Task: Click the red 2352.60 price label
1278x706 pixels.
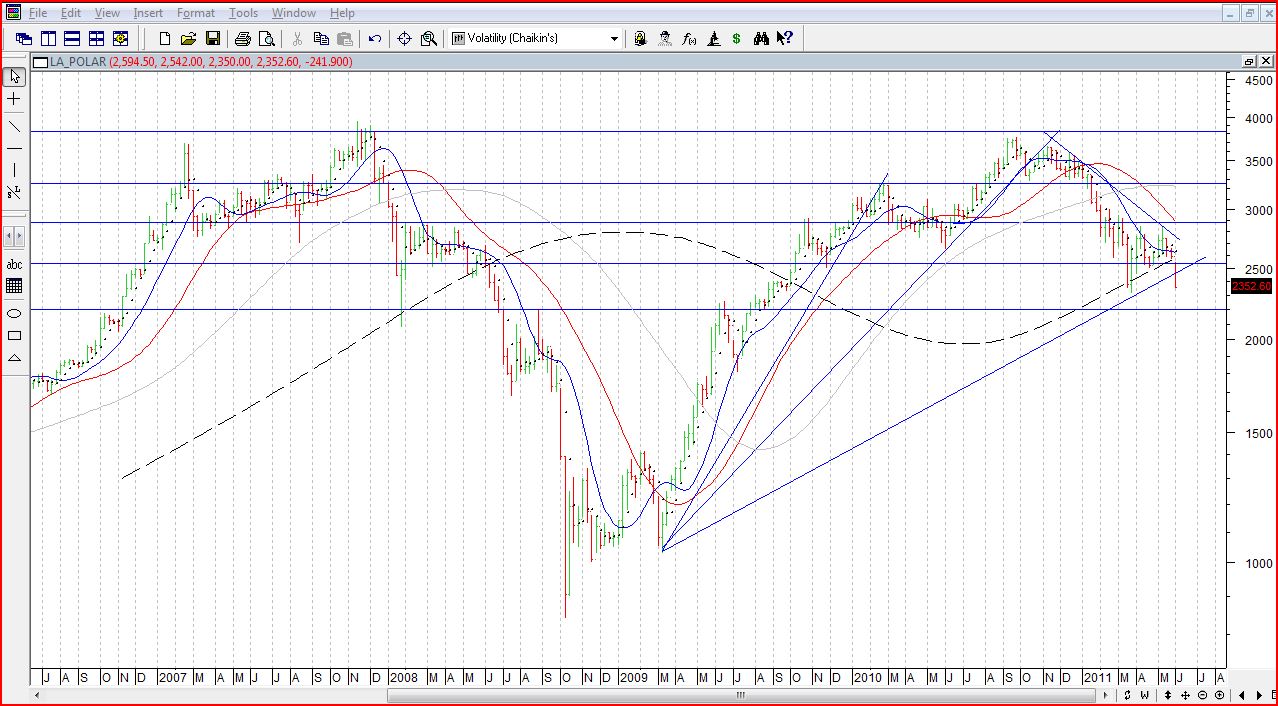Action: point(1250,286)
